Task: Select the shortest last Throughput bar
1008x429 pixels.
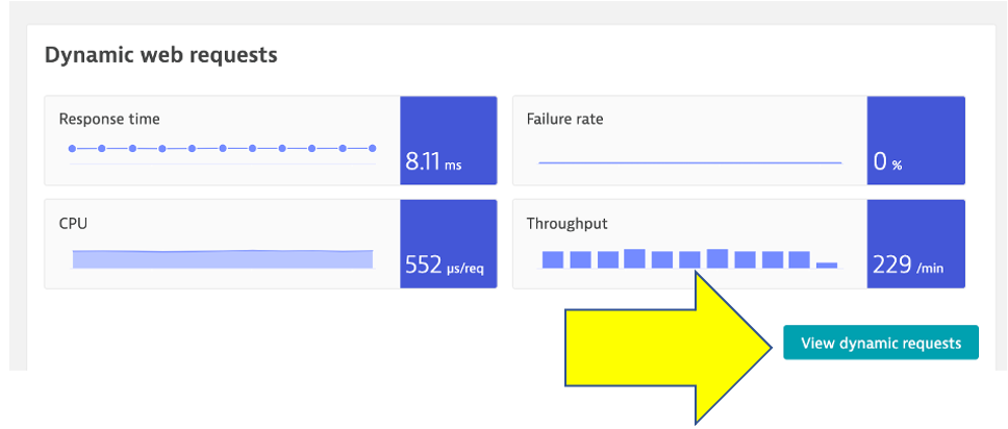Action: (x=826, y=265)
